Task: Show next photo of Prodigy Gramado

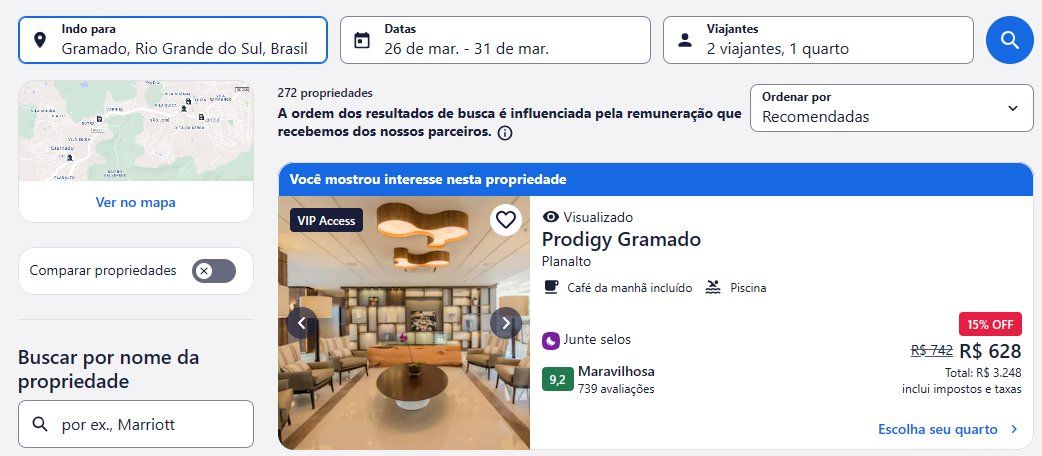Action: coord(506,323)
